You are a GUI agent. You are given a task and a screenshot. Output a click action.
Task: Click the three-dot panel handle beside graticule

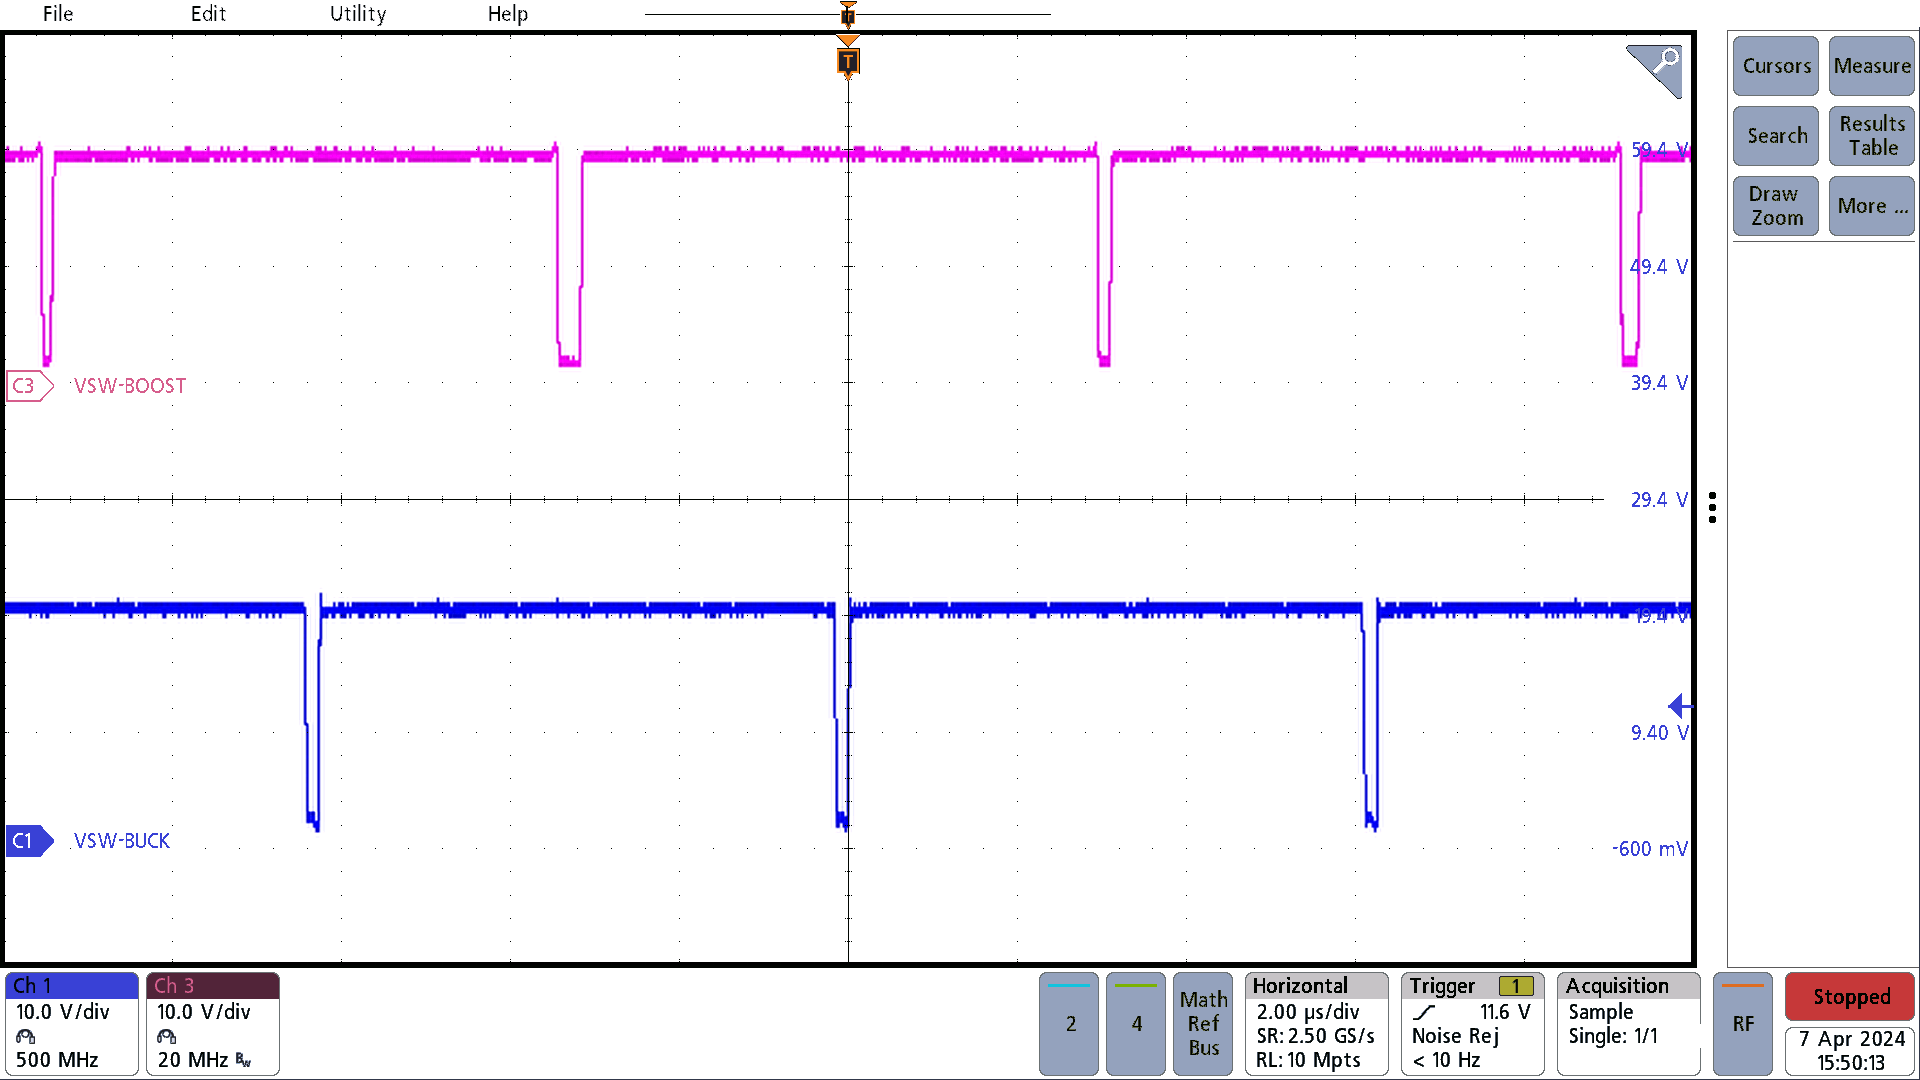coord(1713,507)
